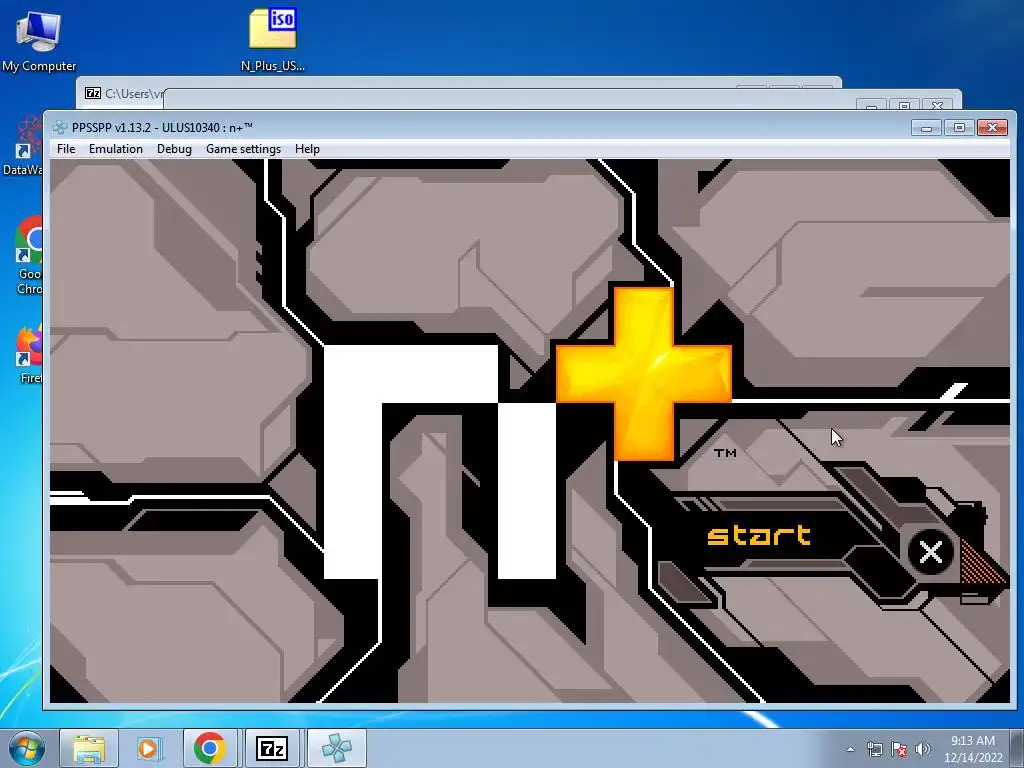Select the DataWa desktop shortcut
1024x768 pixels.
point(26,147)
